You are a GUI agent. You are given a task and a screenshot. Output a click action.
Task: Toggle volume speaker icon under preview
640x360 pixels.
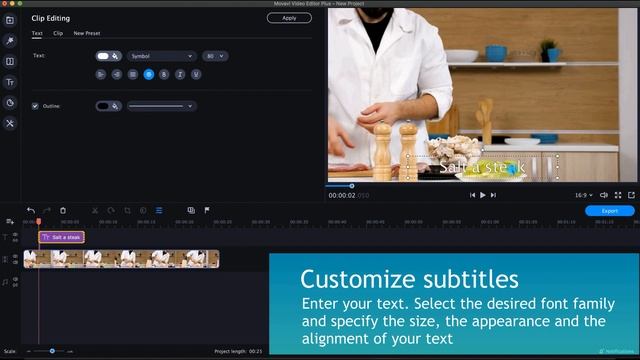[604, 195]
